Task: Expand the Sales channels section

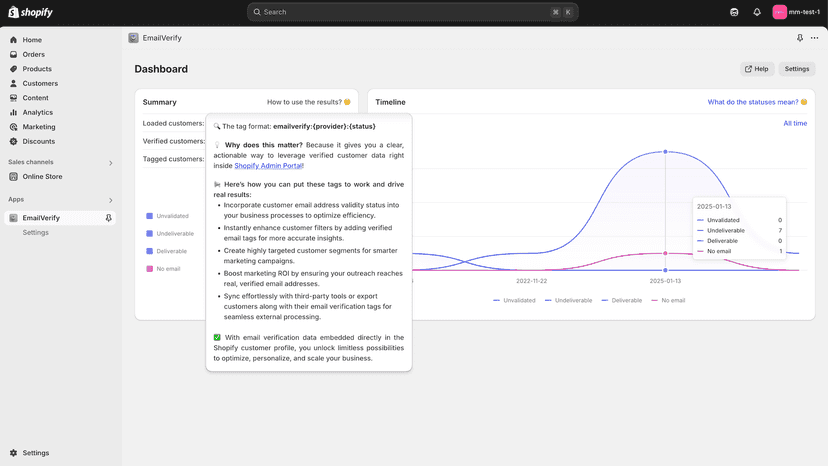Action: click(x=110, y=163)
